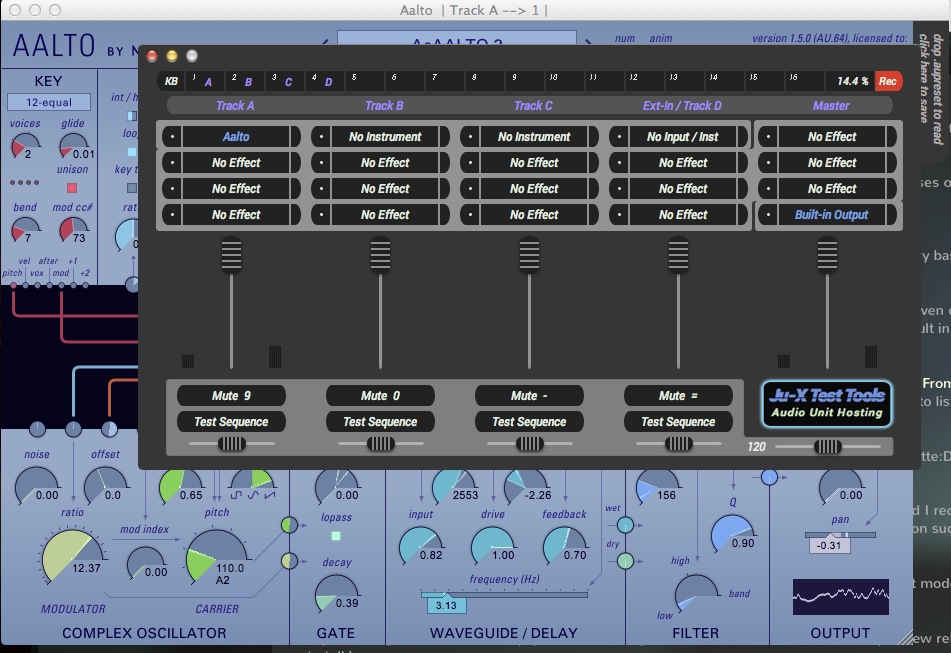Click the Ju-X Test Tools logo
The width and height of the screenshot is (951, 653).
click(x=827, y=403)
